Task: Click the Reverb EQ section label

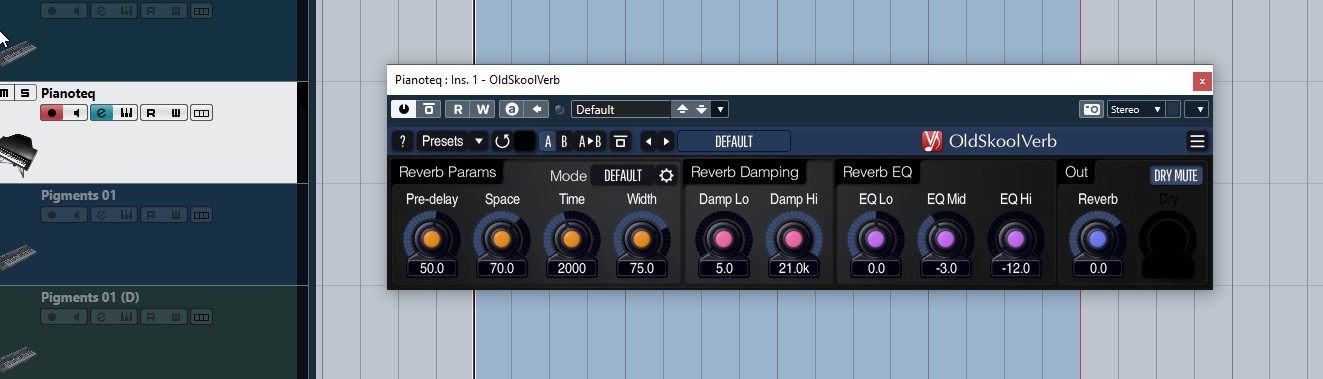Action: tap(877, 172)
